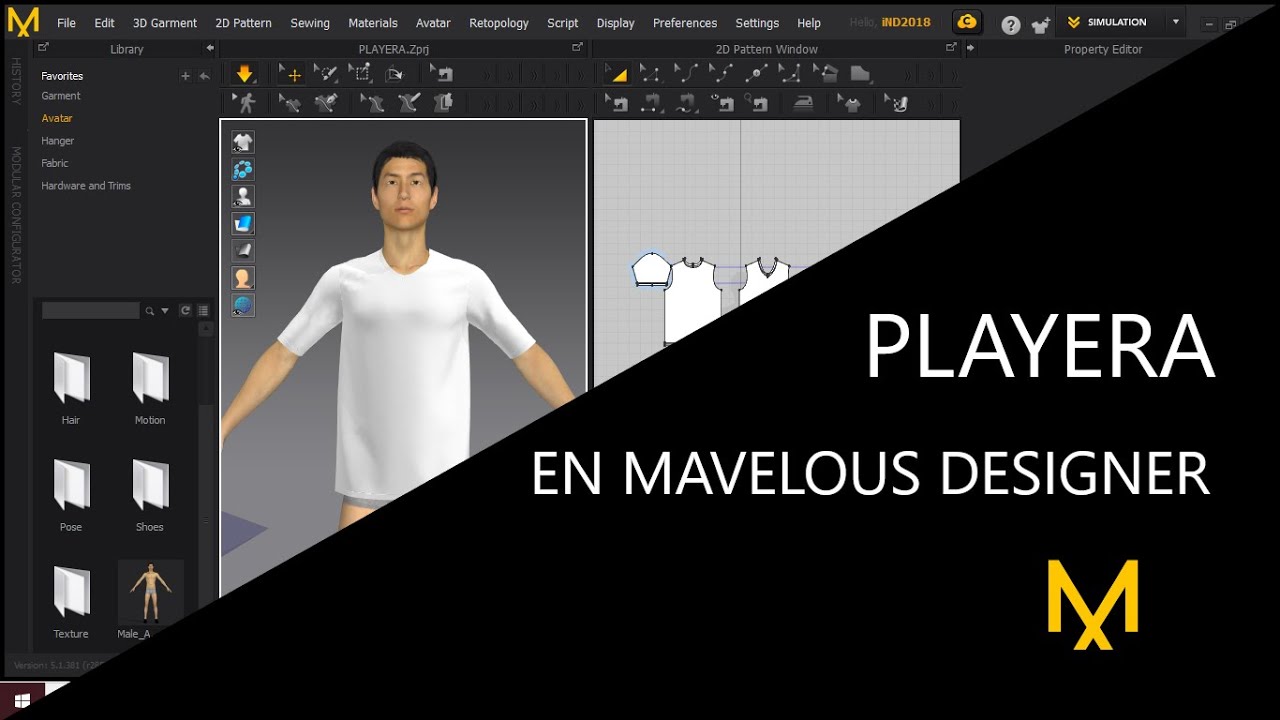This screenshot has height=720, width=1280.
Task: Click the Show Sewing eye-machine icon
Action: [721, 102]
